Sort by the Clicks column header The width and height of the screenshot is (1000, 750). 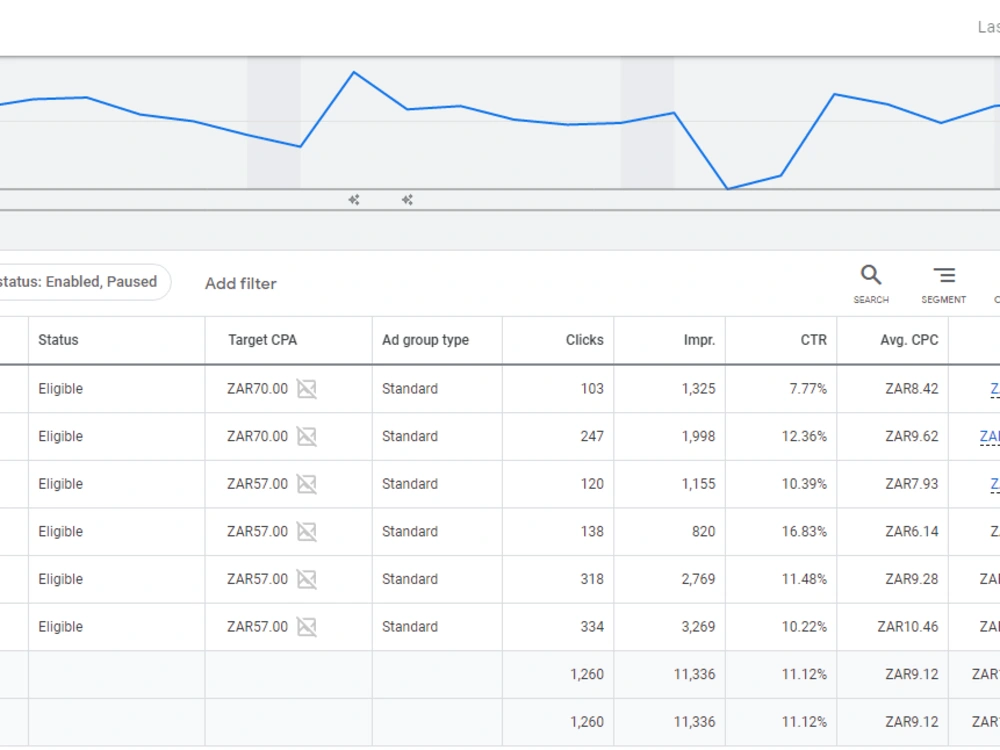click(x=584, y=340)
